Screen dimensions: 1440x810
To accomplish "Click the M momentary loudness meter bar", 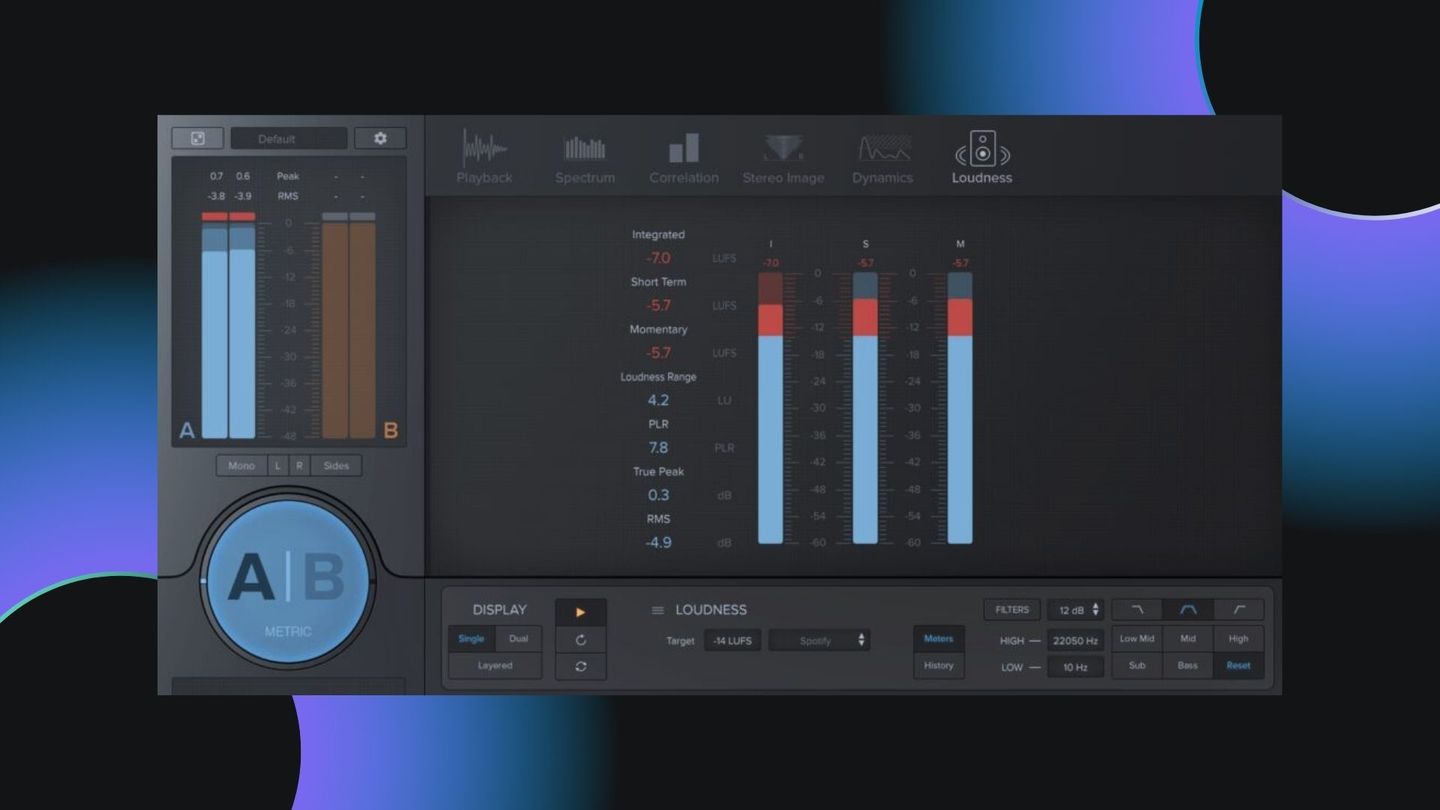I will (960, 408).
